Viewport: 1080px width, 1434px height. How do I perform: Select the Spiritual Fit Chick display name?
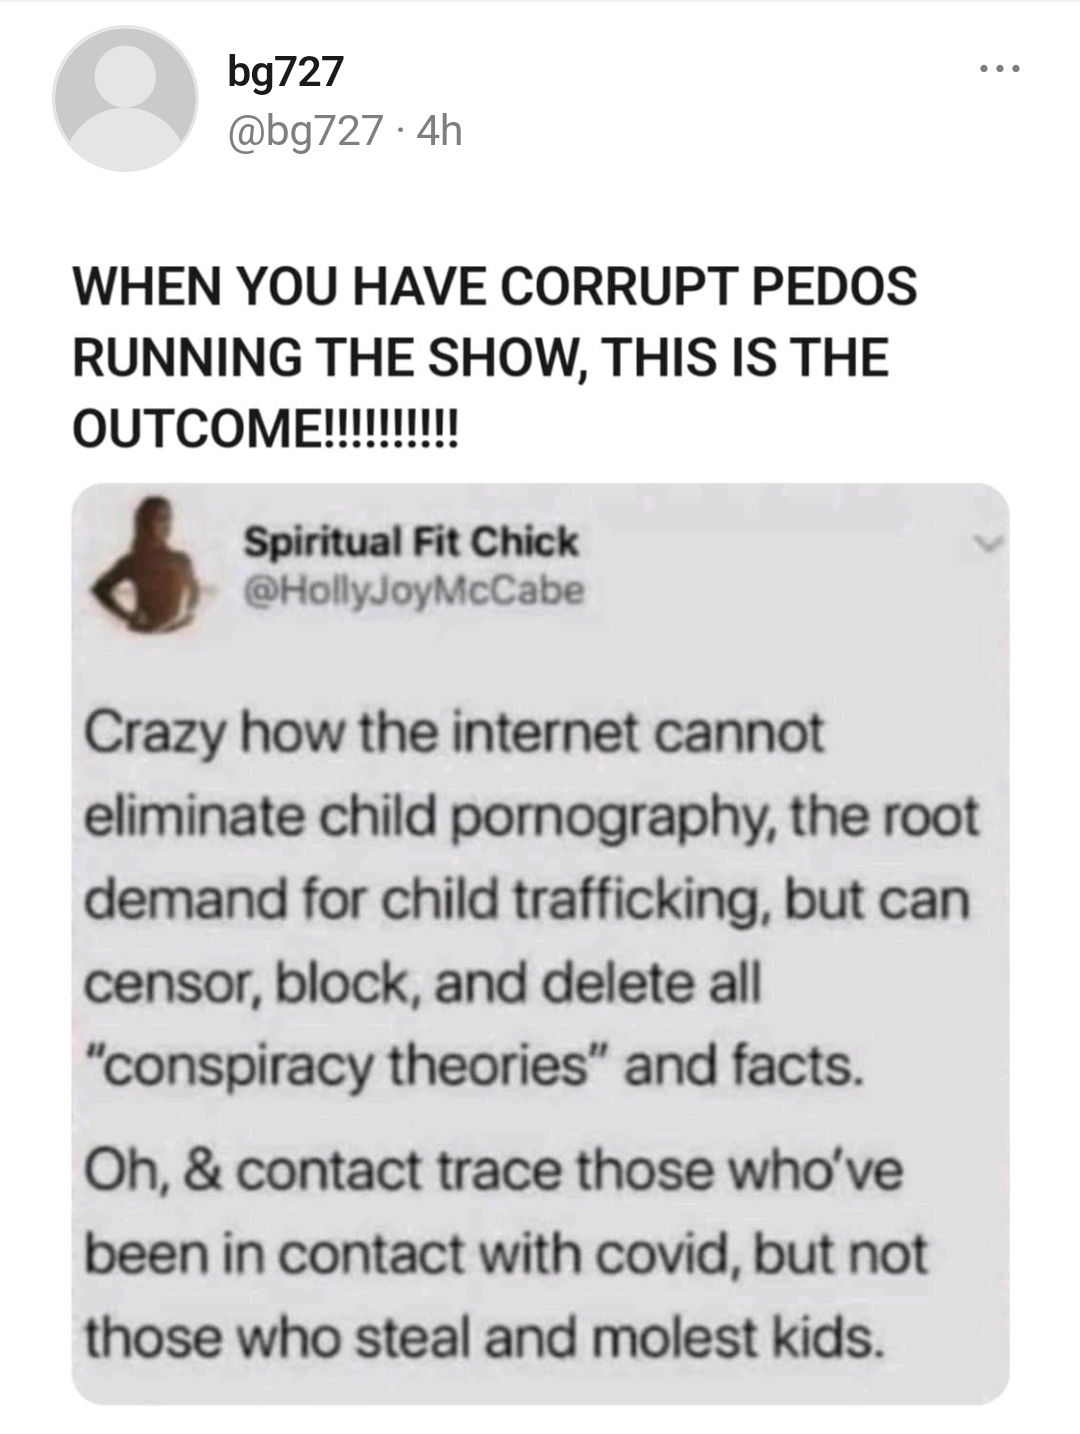412,542
